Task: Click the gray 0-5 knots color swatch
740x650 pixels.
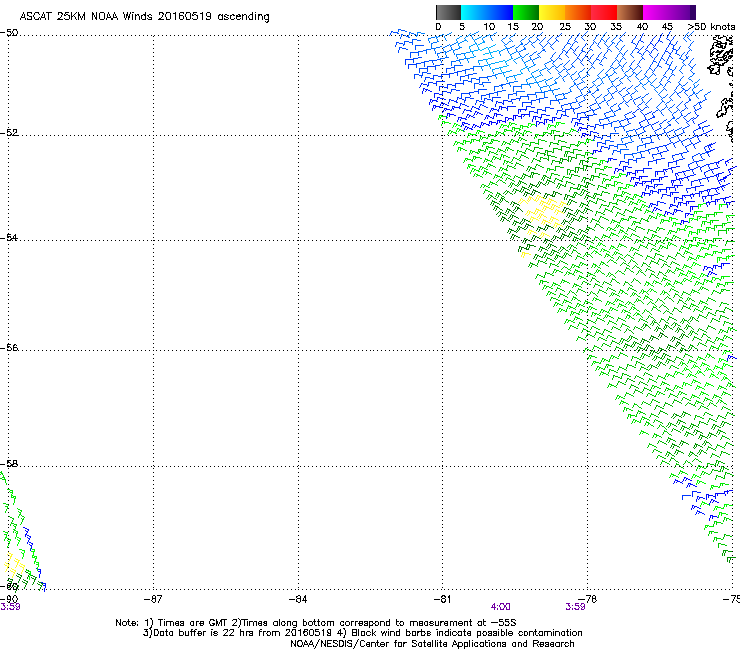Action: 448,12
